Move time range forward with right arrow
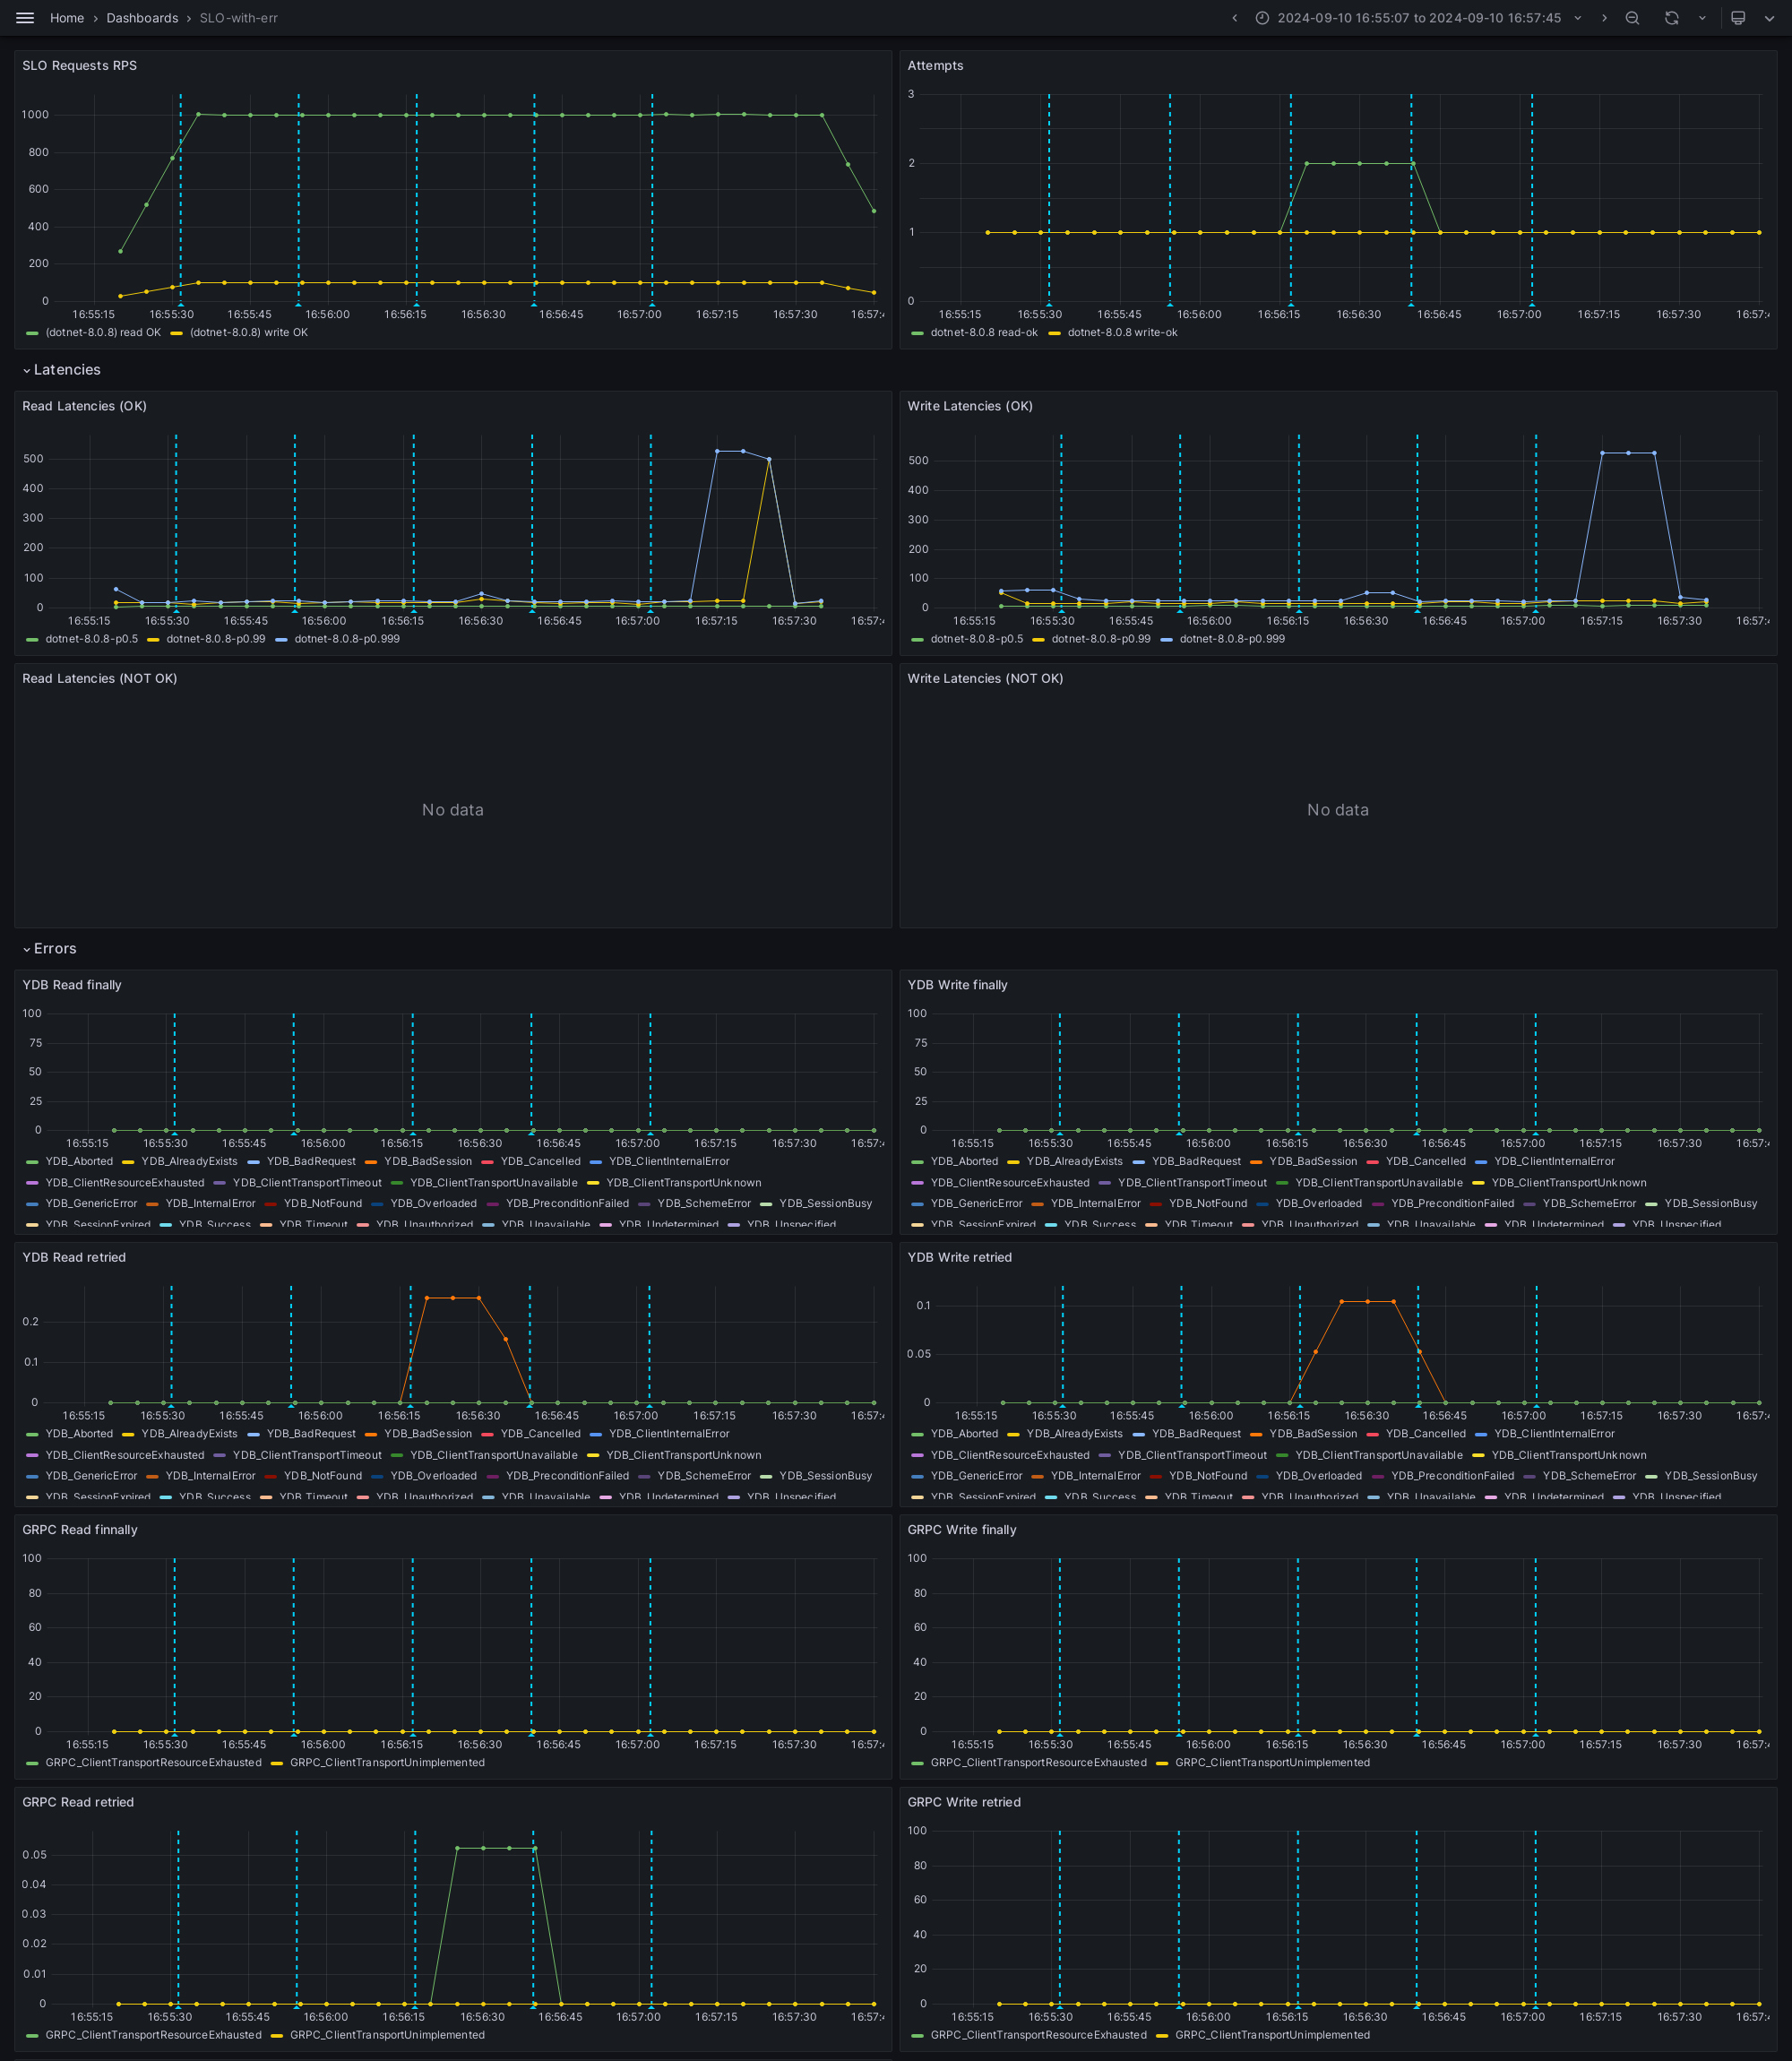Viewport: 1792px width, 2061px height. click(x=1604, y=18)
